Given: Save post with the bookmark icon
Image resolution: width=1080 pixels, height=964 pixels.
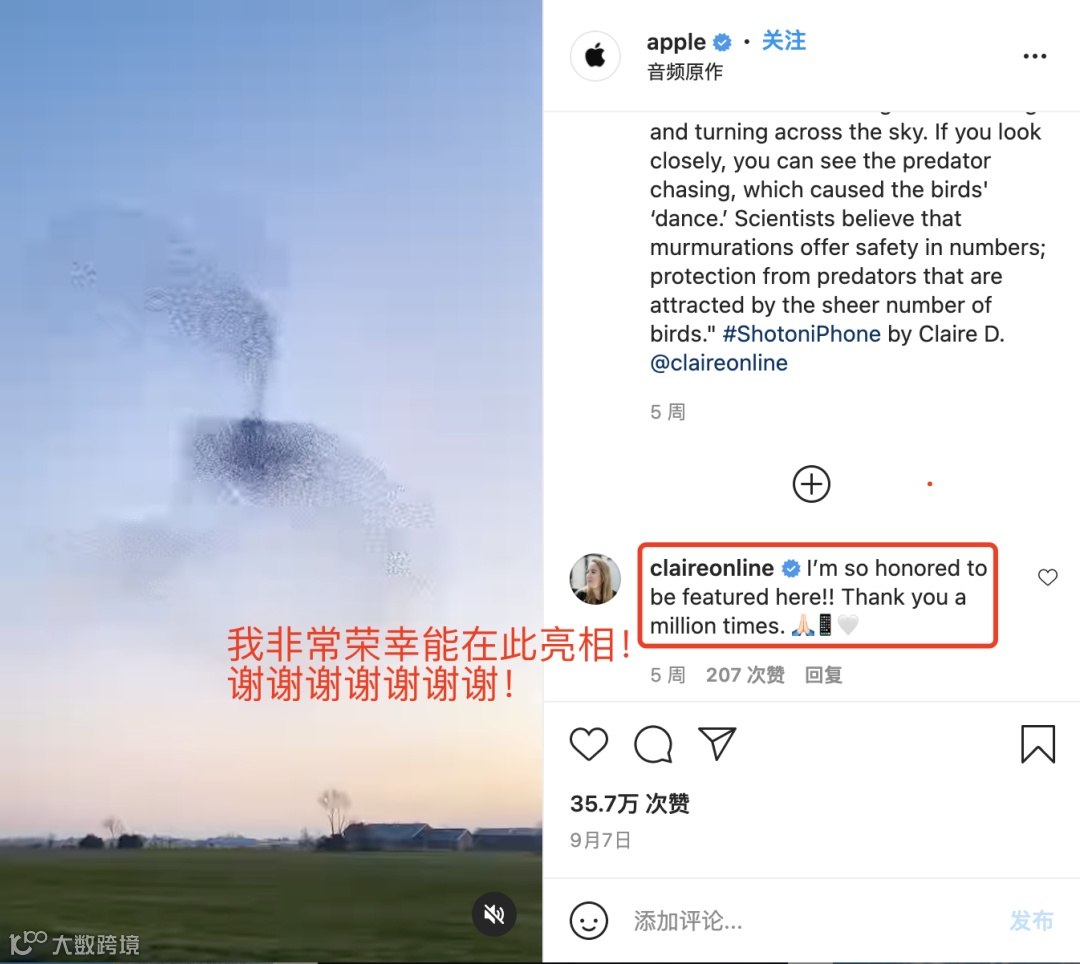Looking at the screenshot, I should (1037, 744).
